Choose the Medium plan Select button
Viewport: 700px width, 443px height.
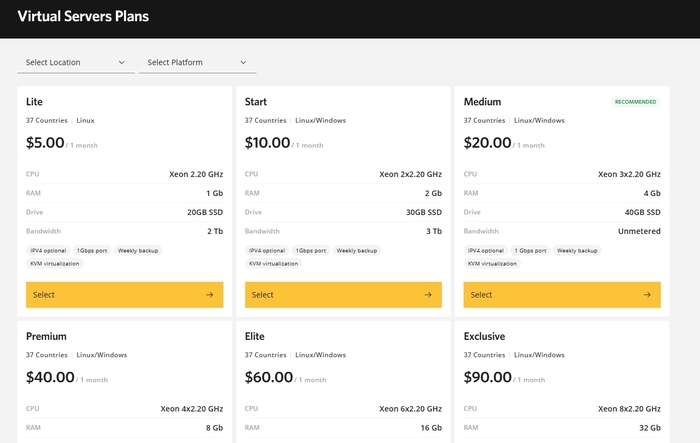point(562,295)
